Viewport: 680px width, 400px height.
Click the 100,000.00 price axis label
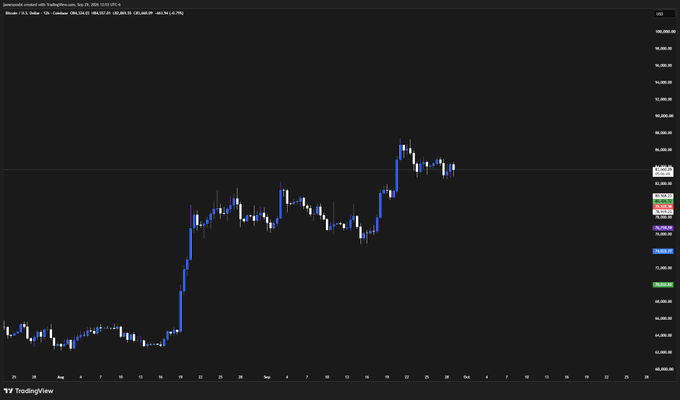click(x=665, y=32)
